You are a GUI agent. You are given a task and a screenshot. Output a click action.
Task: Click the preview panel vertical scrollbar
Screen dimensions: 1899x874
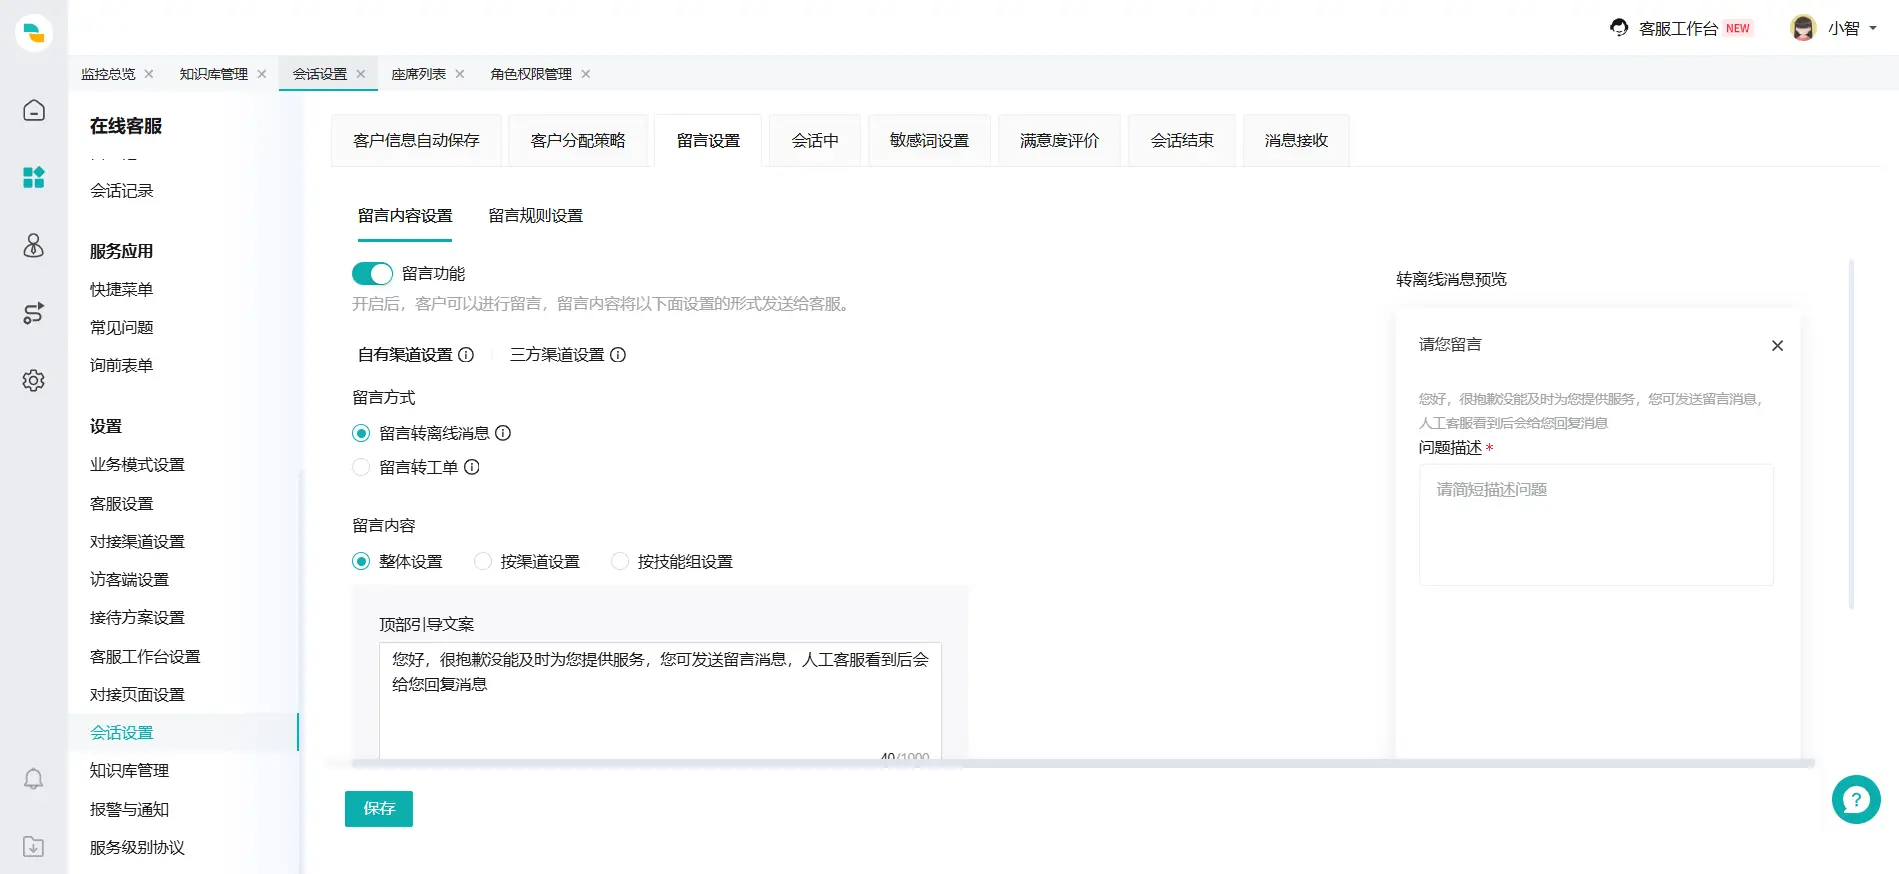click(1851, 434)
